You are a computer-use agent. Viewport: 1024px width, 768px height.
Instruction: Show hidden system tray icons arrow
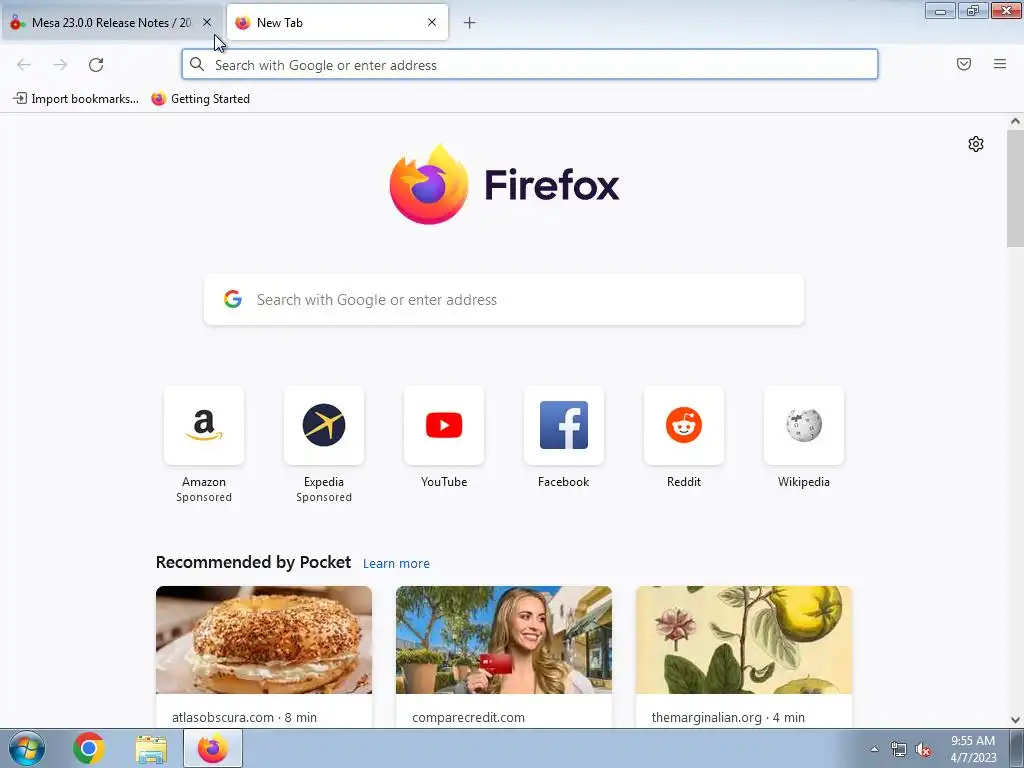[x=874, y=749]
